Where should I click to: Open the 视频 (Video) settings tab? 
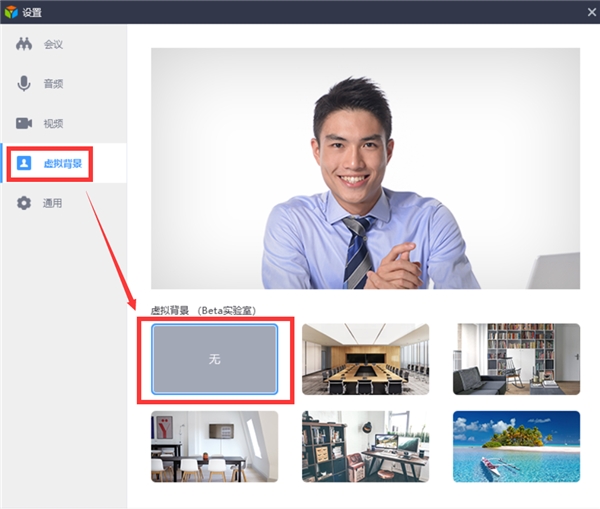(x=64, y=123)
